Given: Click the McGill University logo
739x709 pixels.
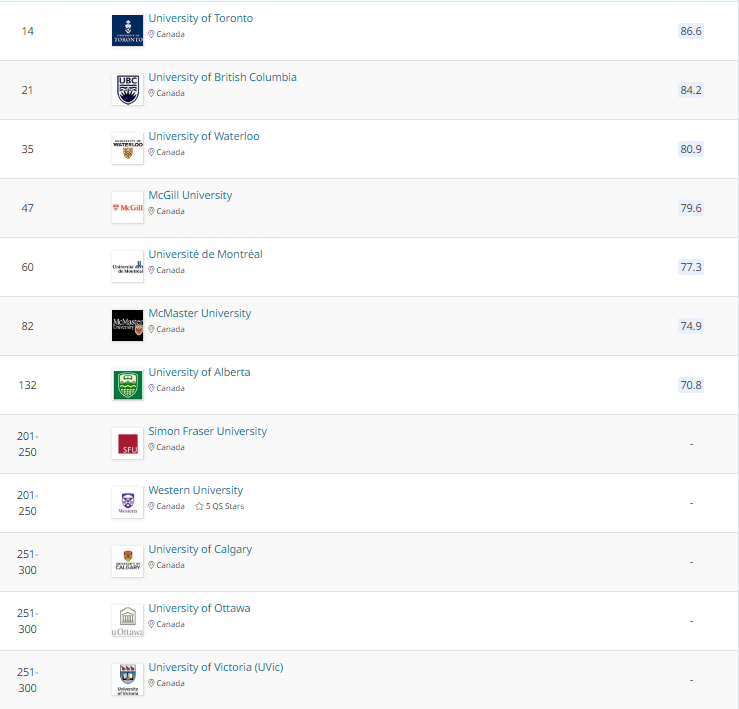Looking at the screenshot, I should point(127,208).
